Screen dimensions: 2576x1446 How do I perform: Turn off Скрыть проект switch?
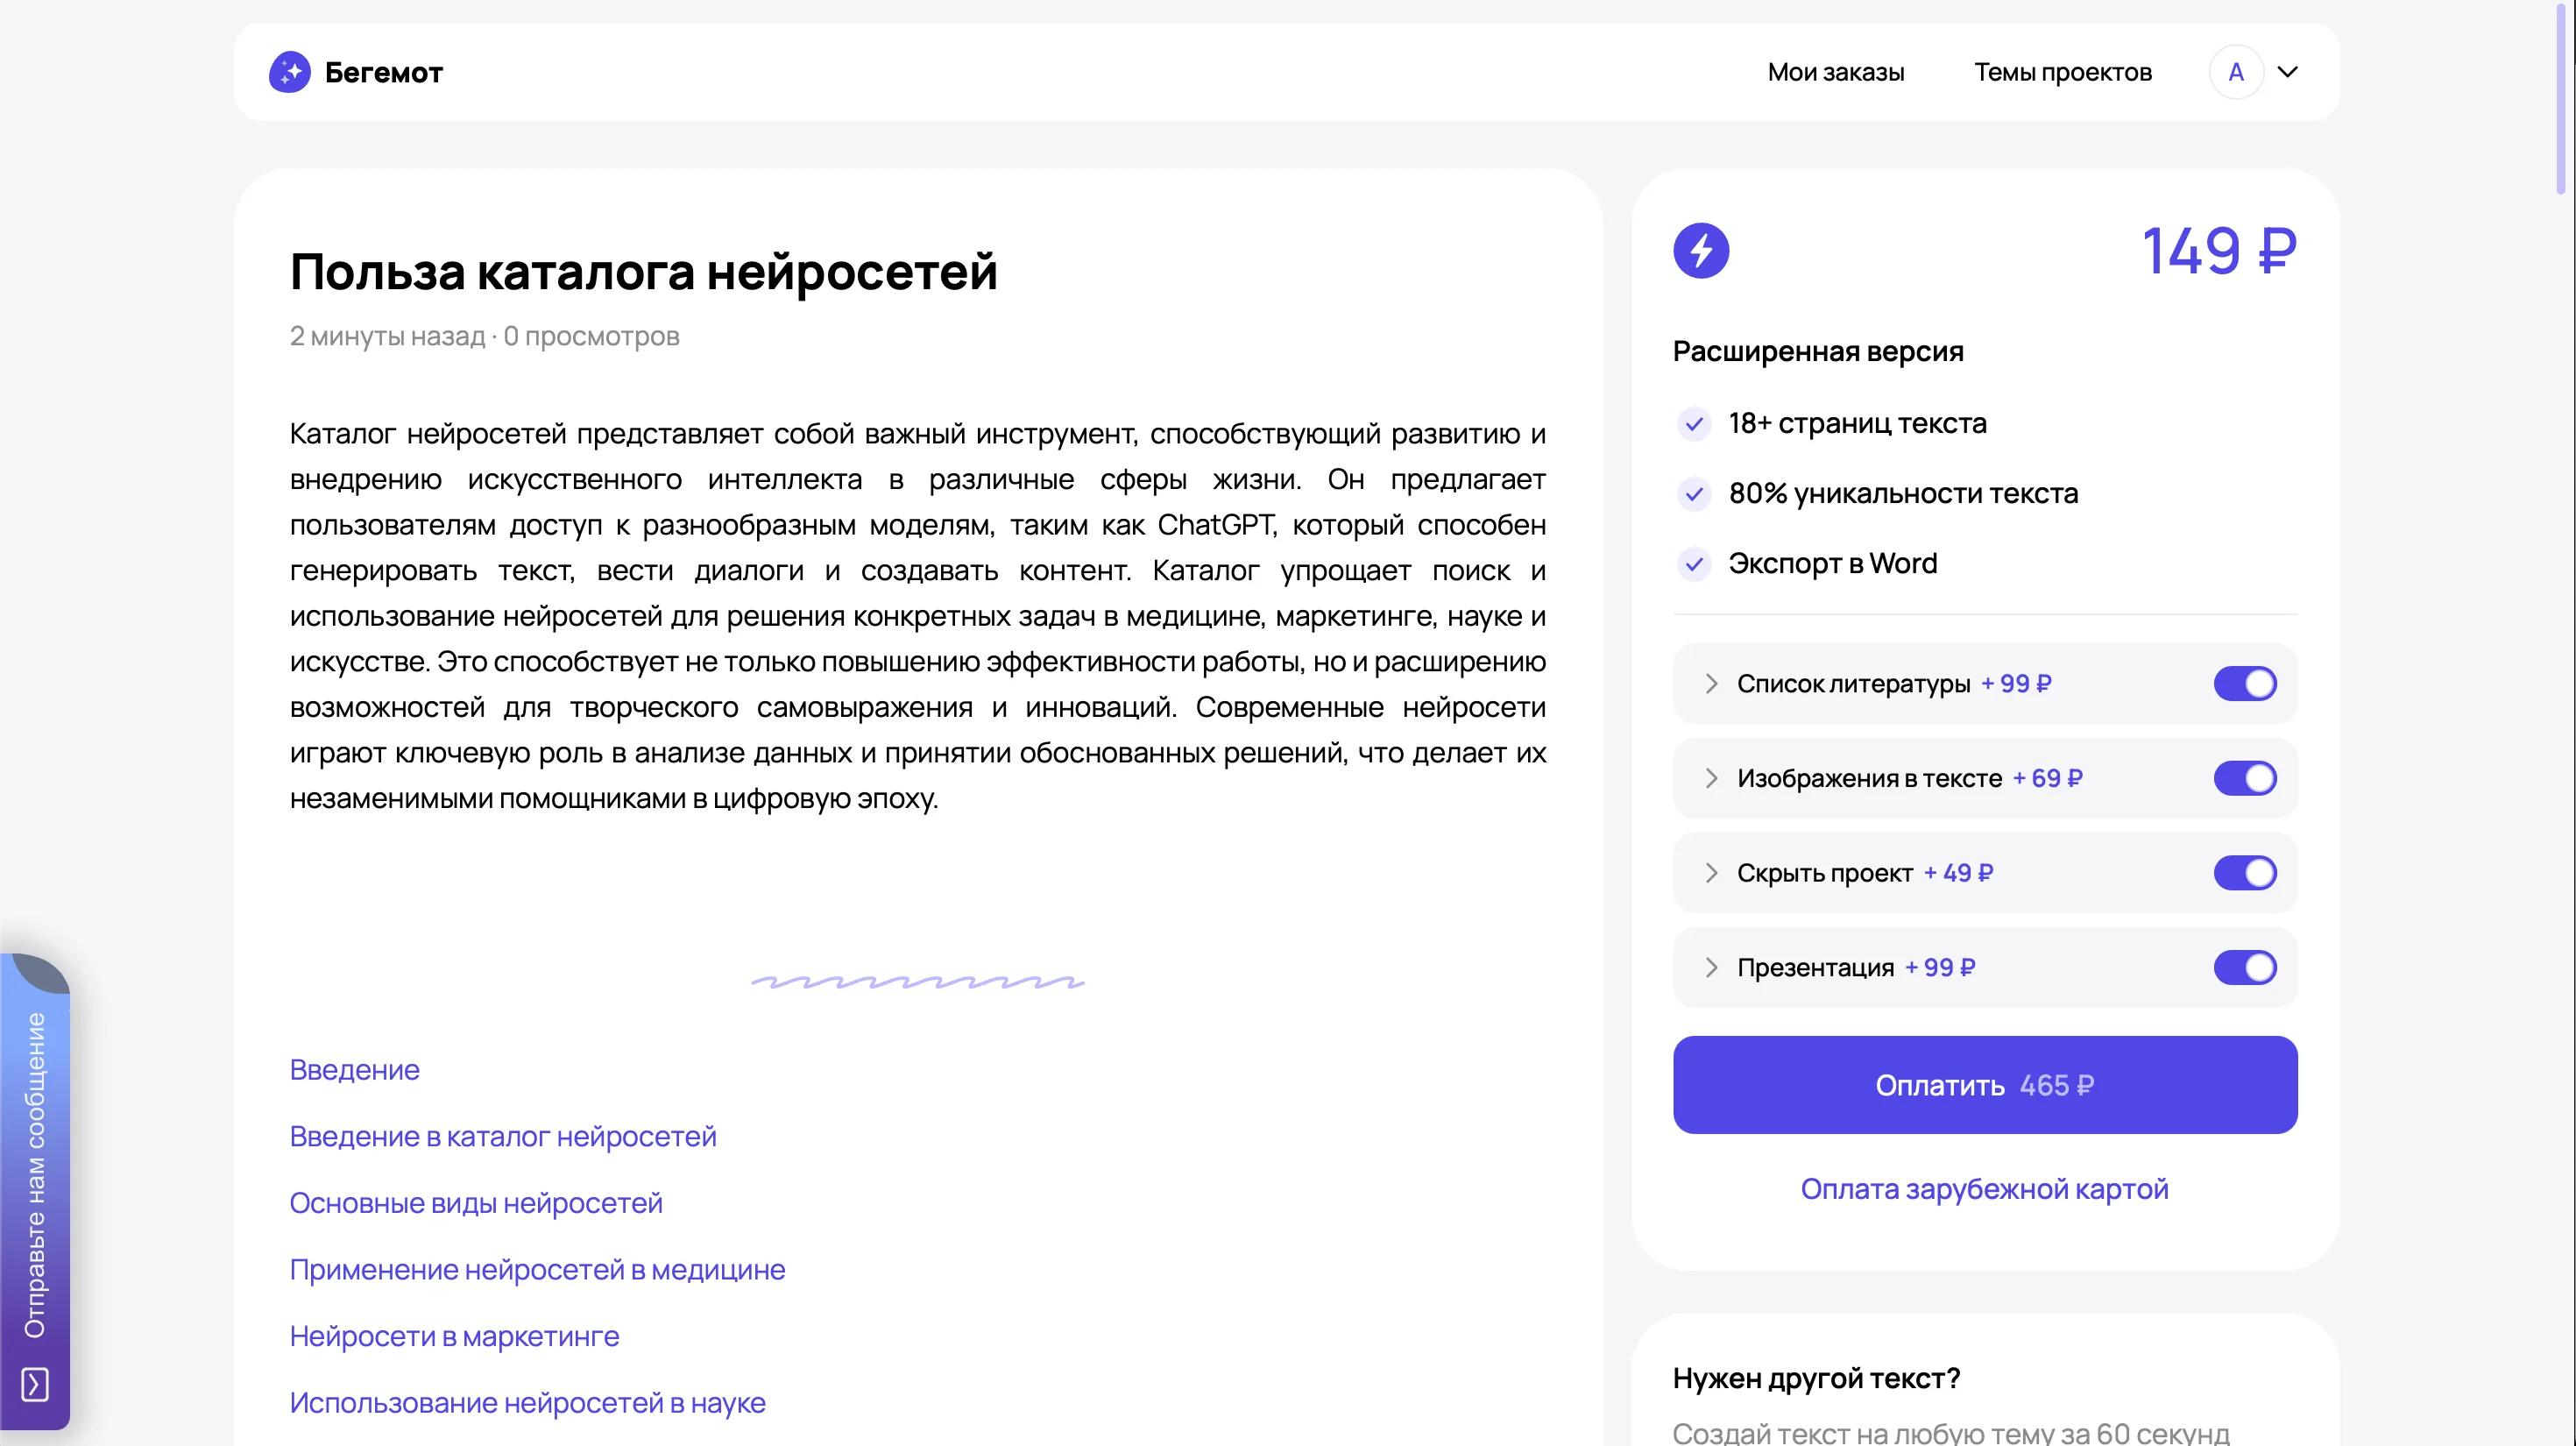click(2245, 873)
